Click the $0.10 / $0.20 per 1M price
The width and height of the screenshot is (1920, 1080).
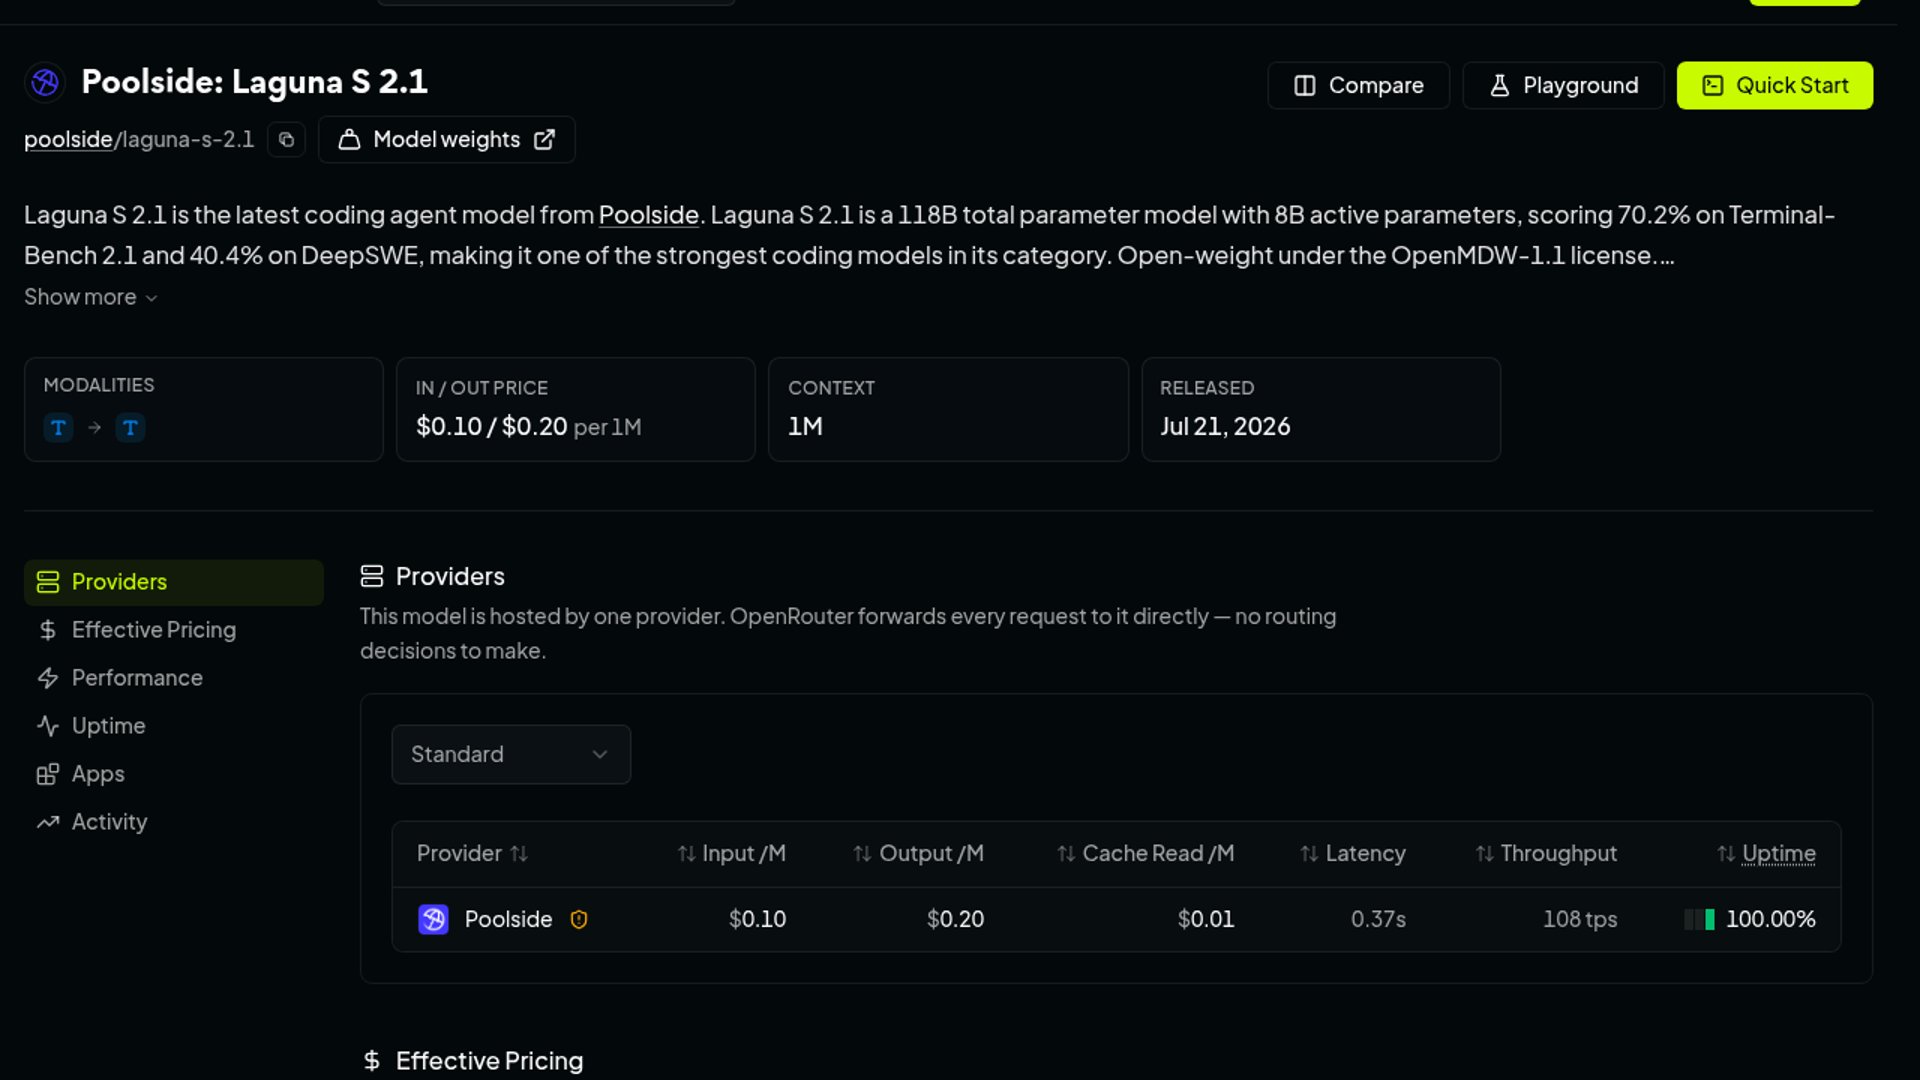(x=528, y=426)
